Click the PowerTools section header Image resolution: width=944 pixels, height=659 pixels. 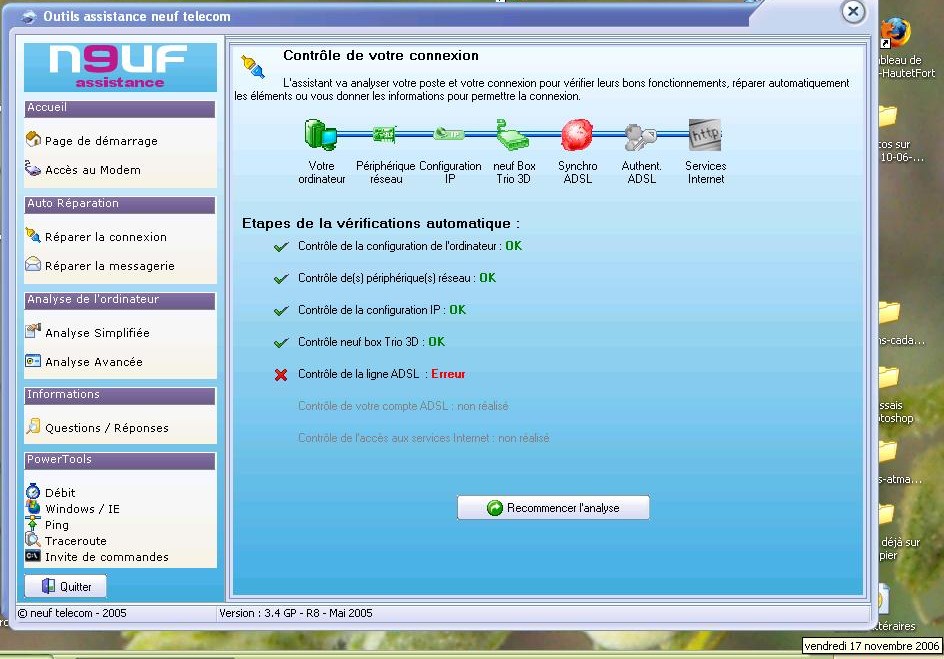[120, 460]
